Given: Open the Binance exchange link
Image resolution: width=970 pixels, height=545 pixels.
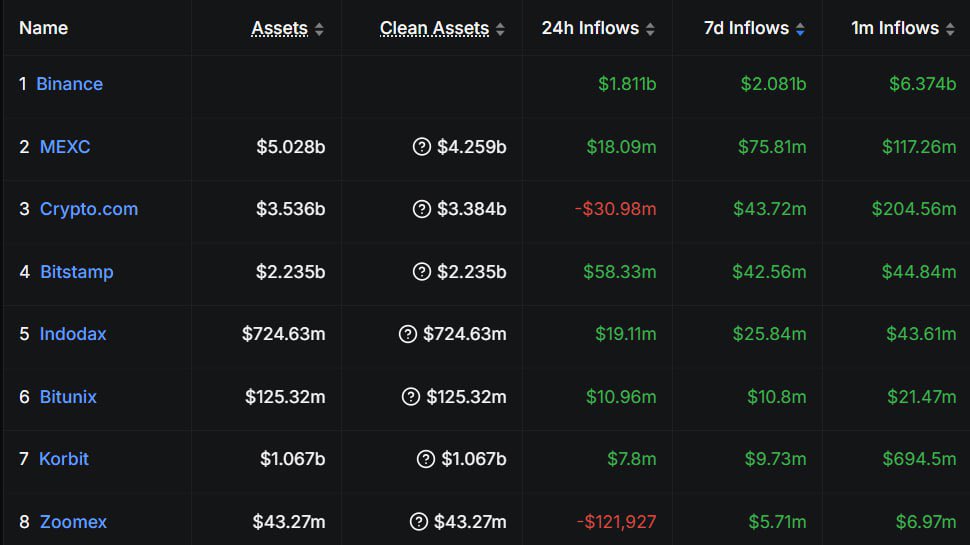Looking at the screenshot, I should click(x=69, y=84).
